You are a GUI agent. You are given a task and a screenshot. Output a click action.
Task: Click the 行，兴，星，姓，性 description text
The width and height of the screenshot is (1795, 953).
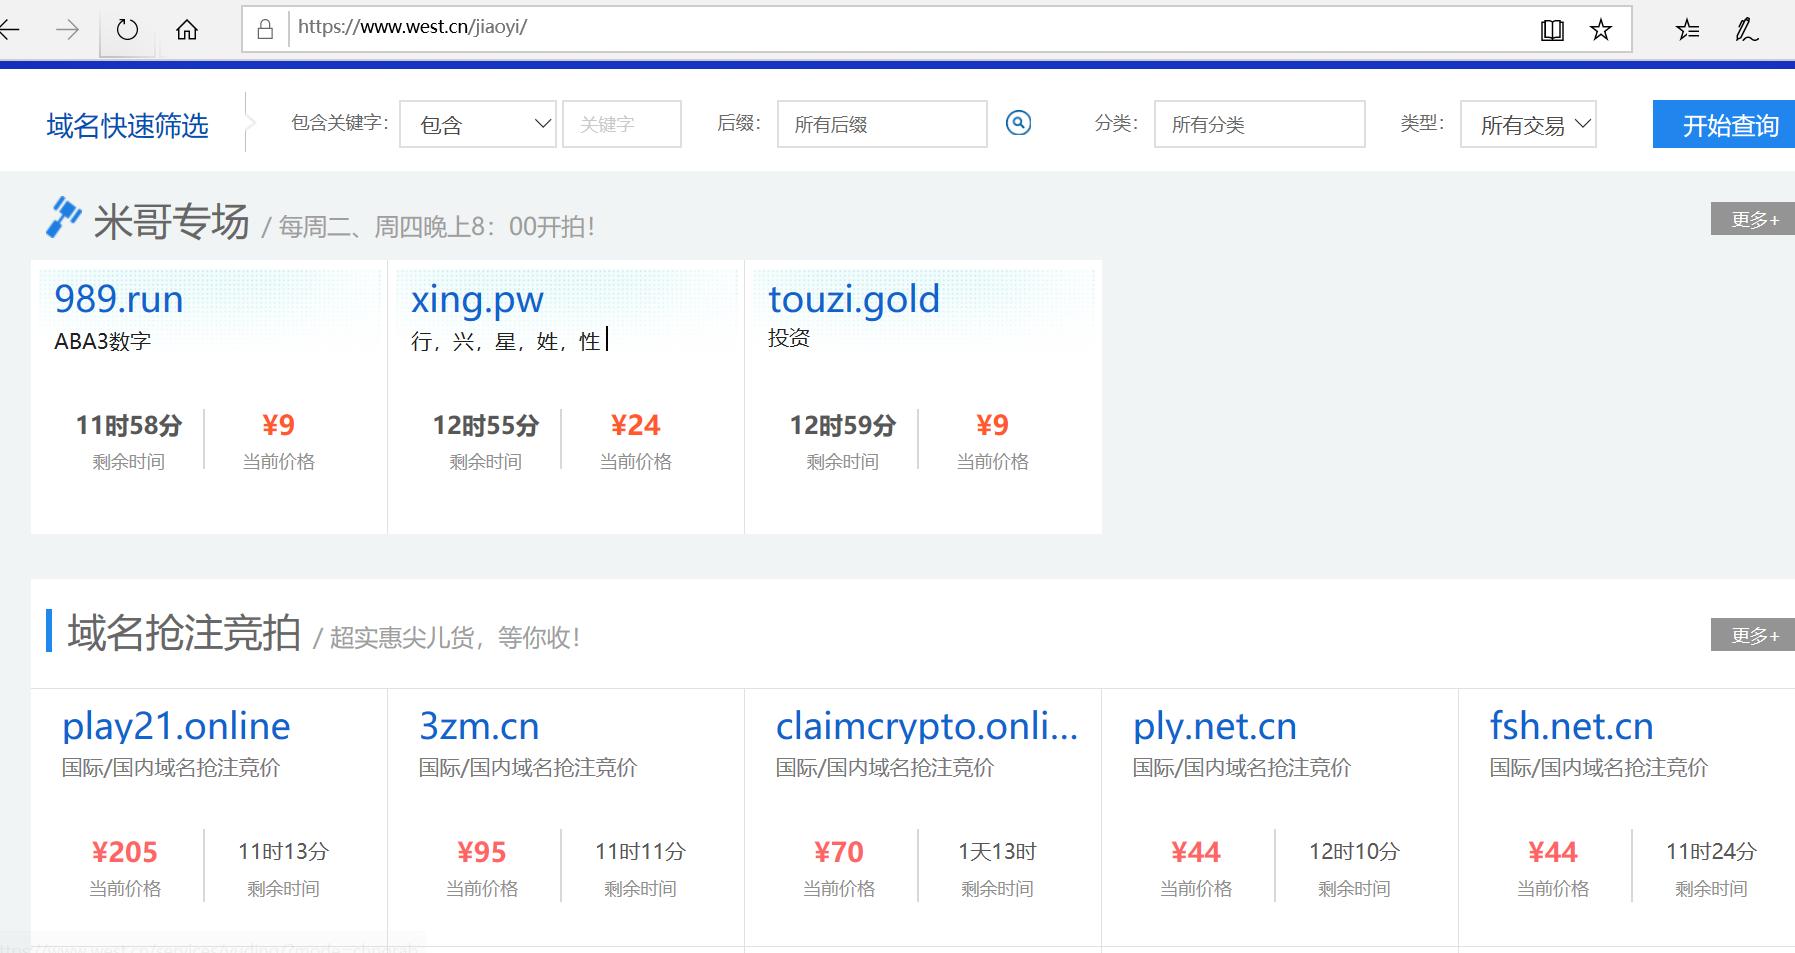coord(506,341)
